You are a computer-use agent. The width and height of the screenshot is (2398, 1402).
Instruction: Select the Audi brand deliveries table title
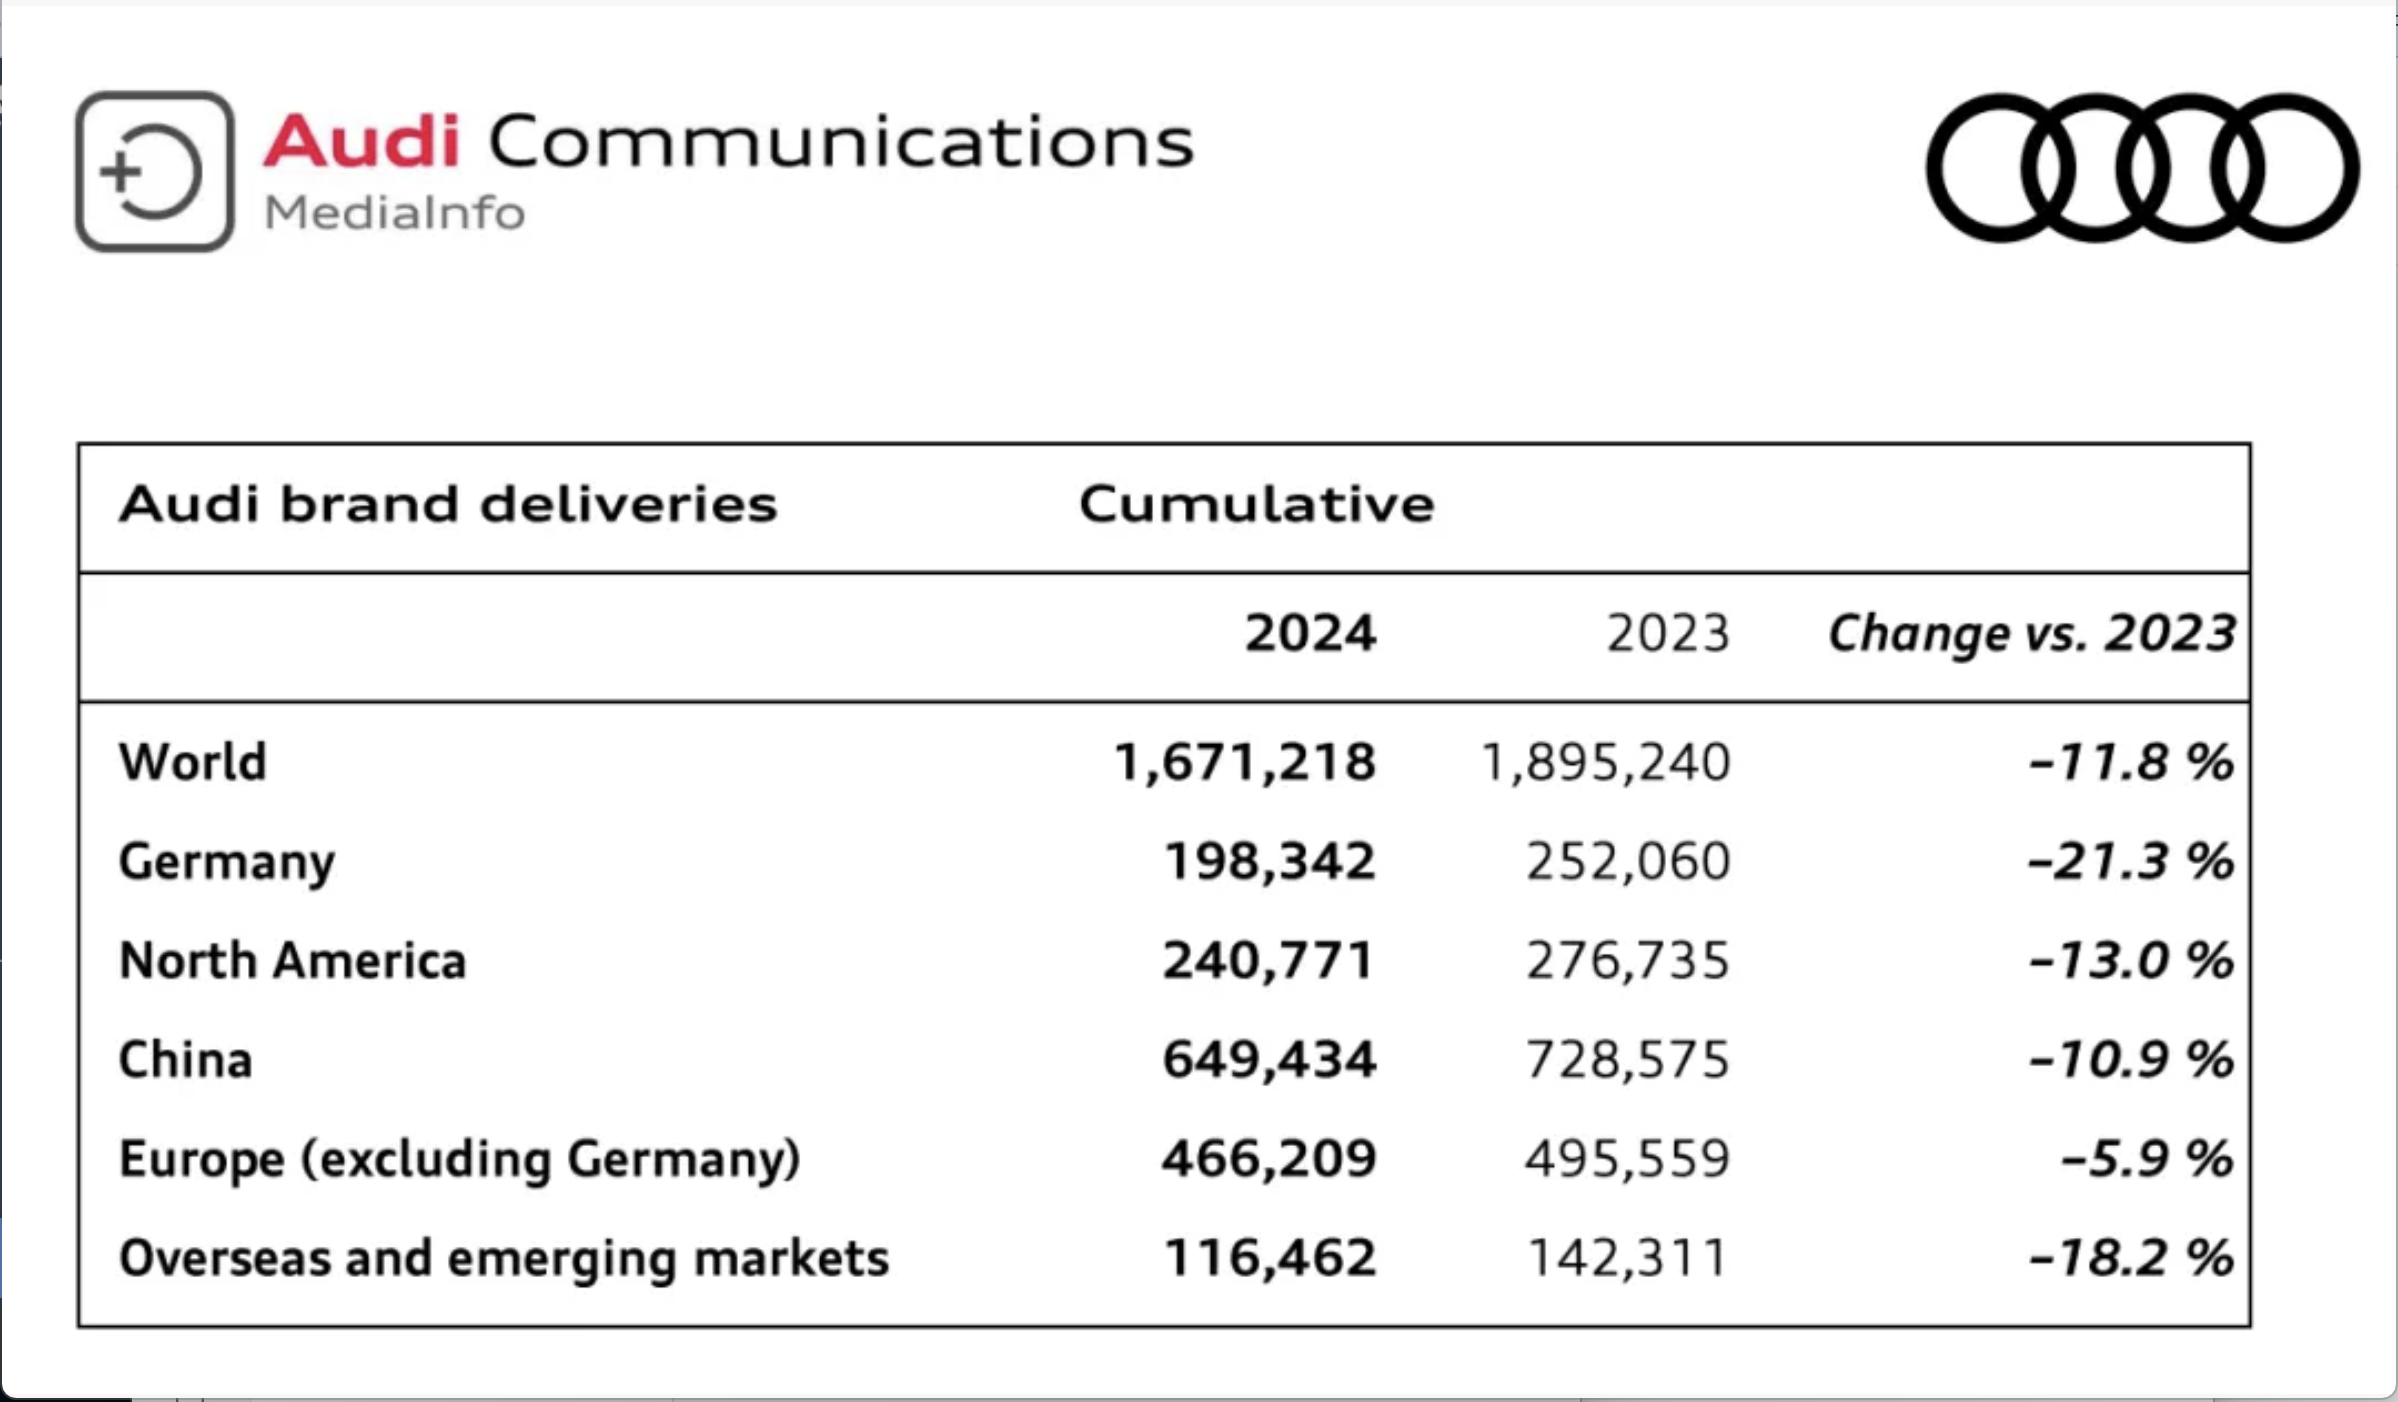coord(448,503)
